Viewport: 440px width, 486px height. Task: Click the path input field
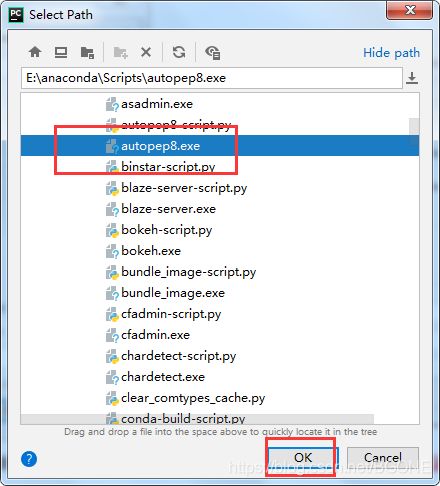pyautogui.click(x=212, y=78)
